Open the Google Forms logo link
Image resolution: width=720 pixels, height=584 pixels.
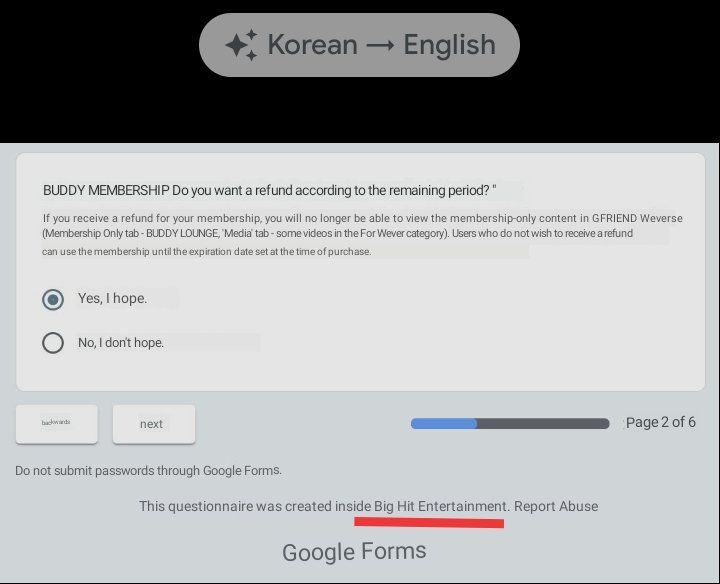354,551
